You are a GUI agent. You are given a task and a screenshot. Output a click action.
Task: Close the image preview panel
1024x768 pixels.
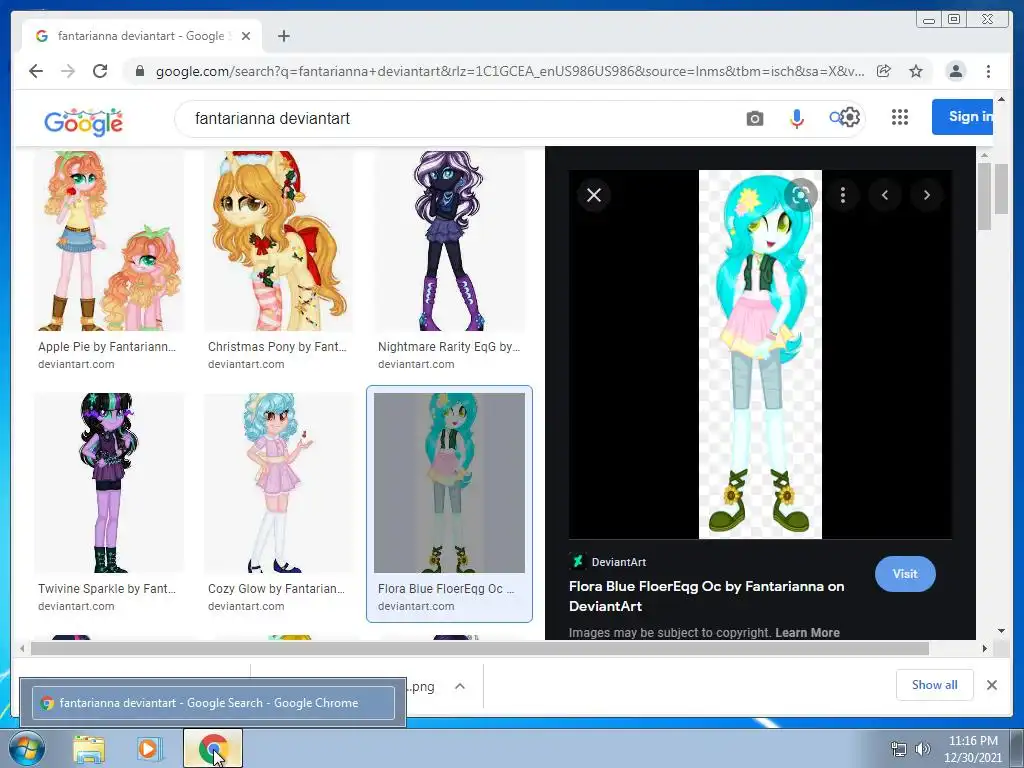tap(594, 195)
